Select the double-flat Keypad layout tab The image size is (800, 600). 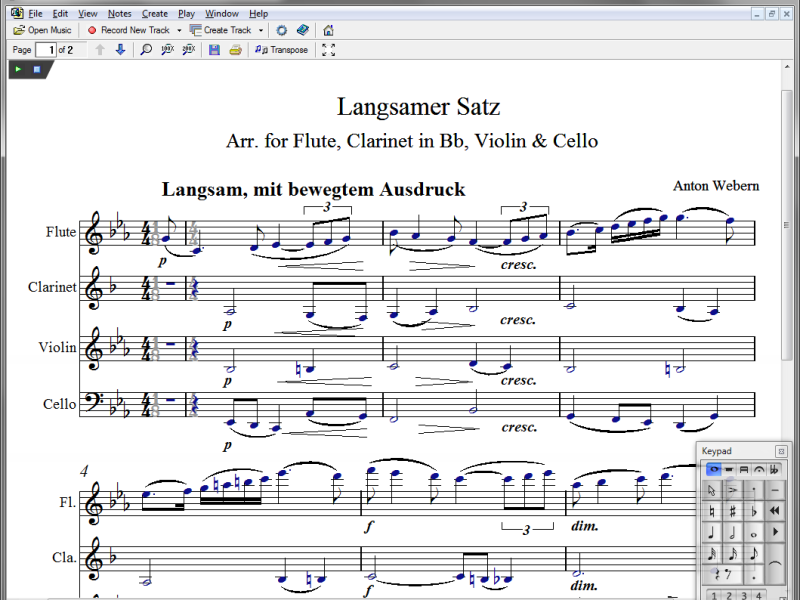coord(774,469)
